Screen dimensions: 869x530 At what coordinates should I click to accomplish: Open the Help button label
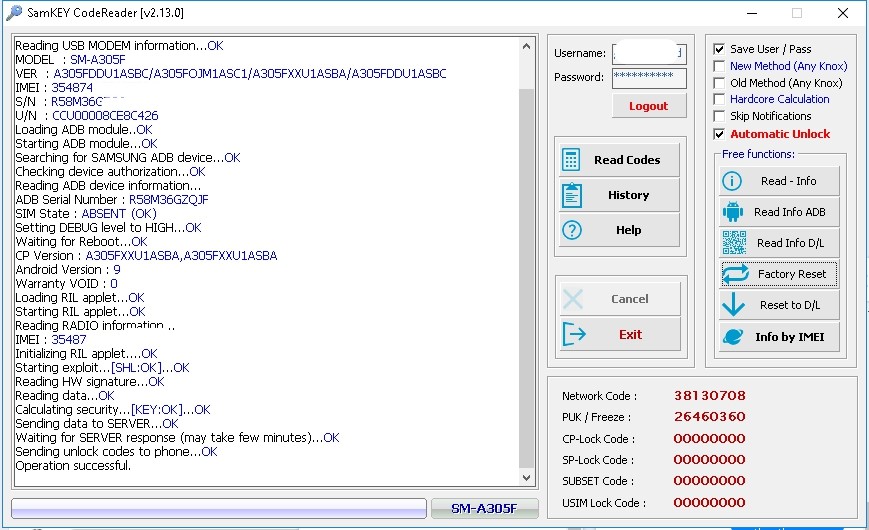628,230
